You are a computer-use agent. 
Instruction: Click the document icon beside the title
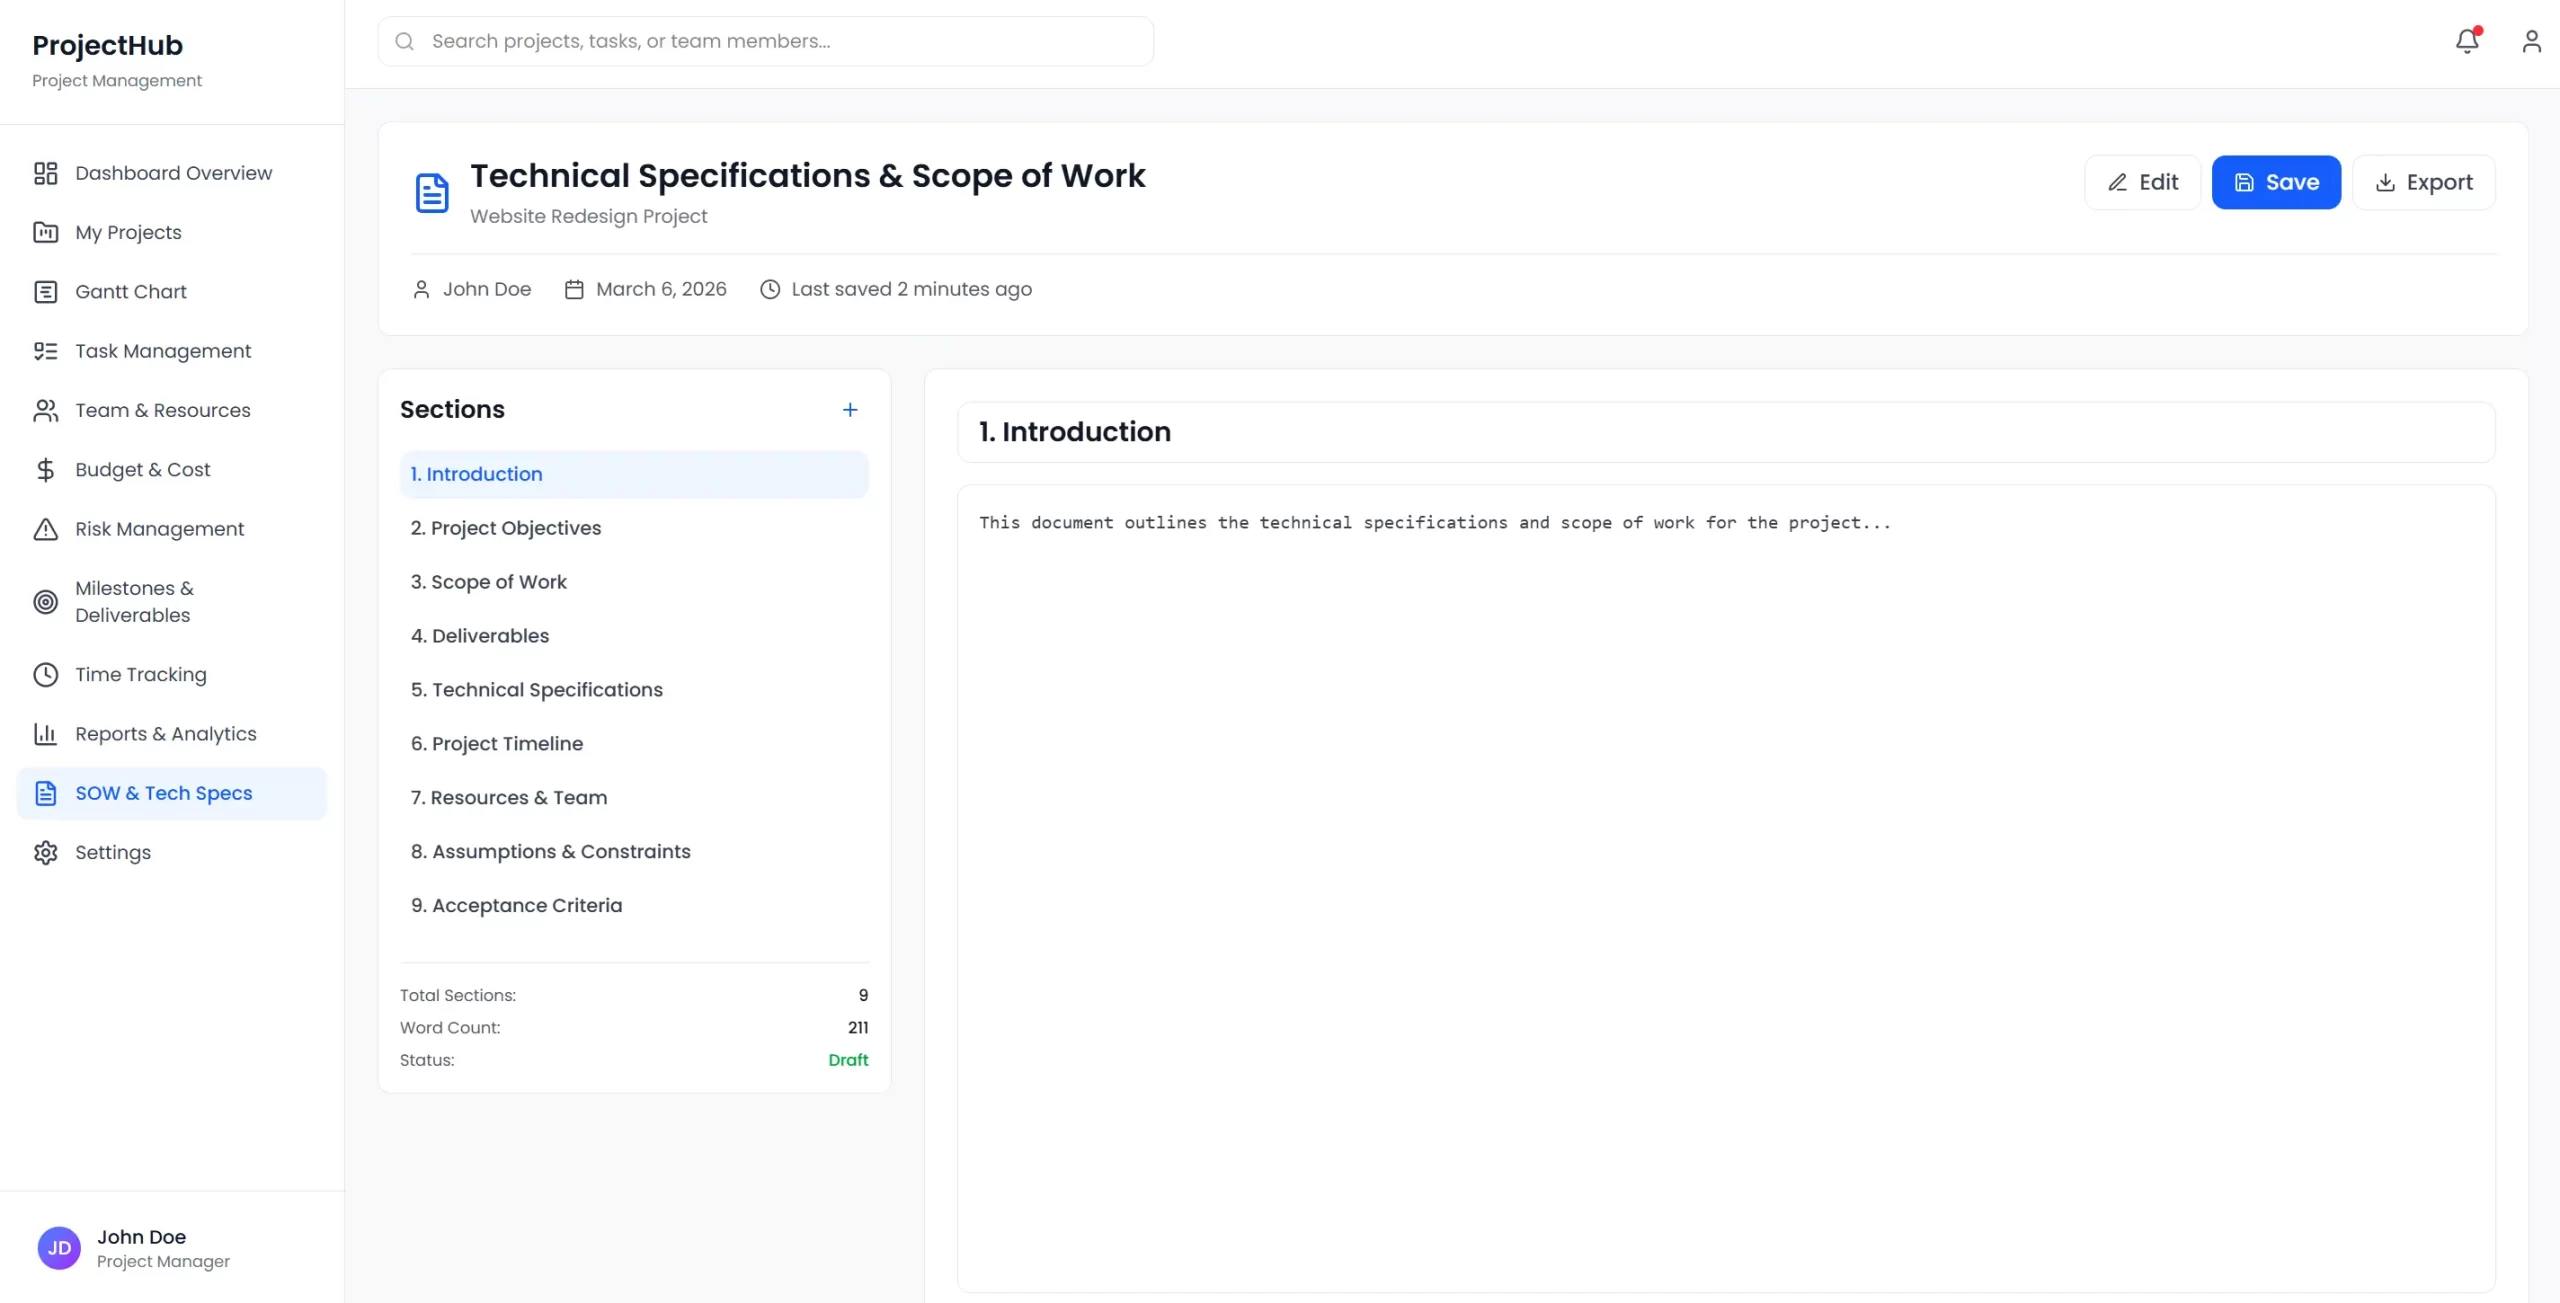[x=432, y=193]
